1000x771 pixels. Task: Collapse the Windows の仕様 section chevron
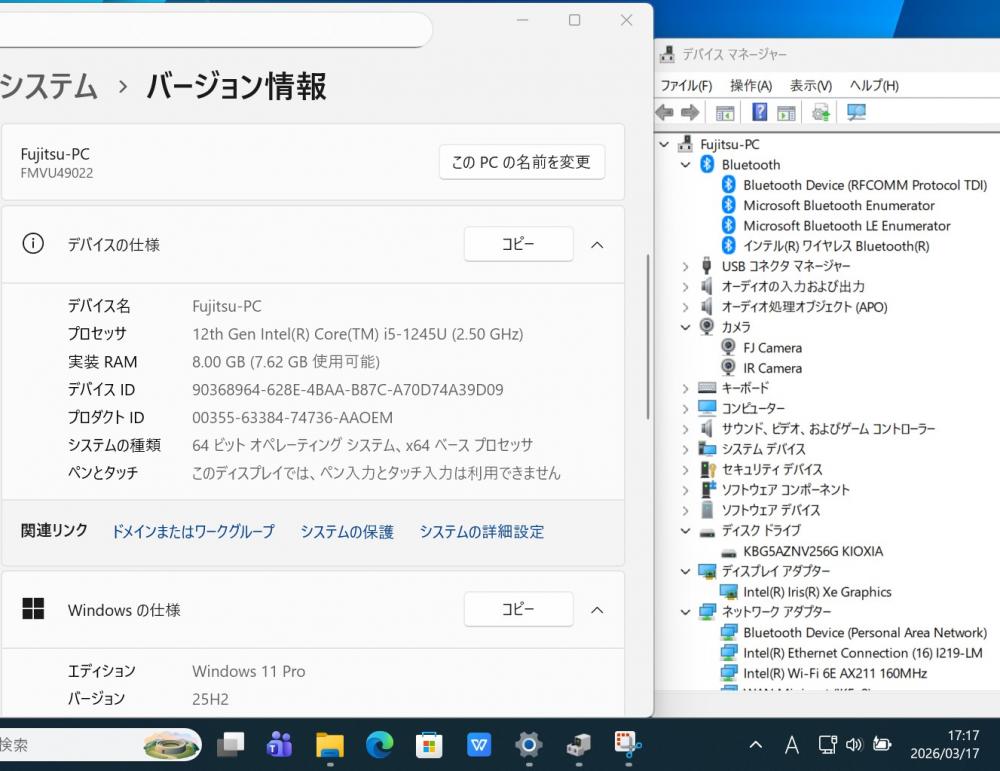[597, 610]
